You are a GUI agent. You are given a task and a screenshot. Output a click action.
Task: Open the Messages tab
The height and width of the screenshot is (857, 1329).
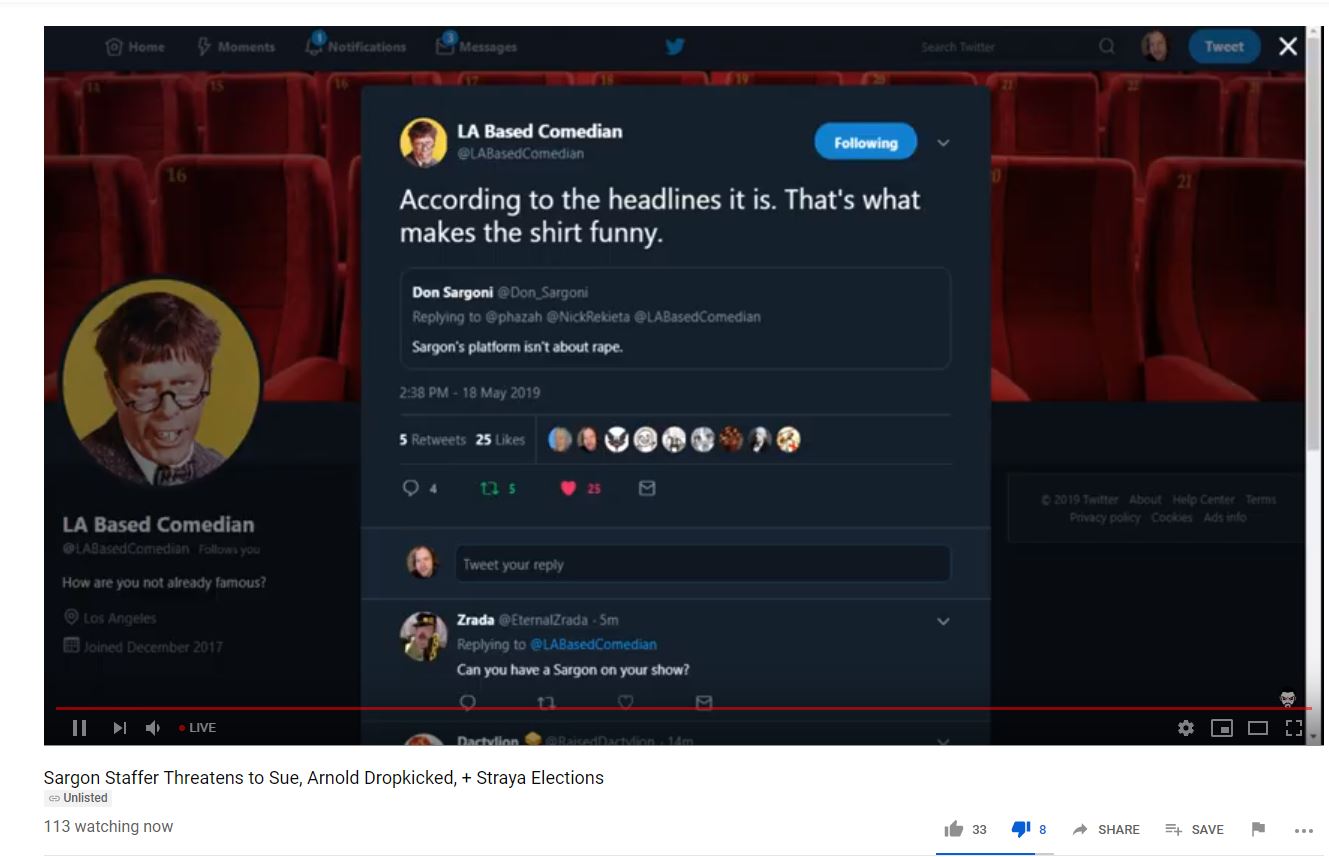pos(476,46)
